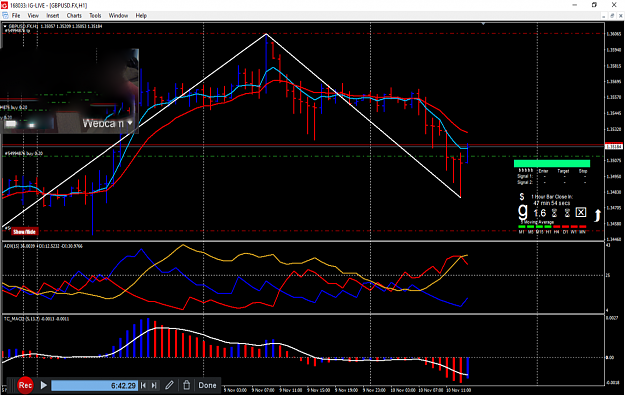Delete the recording with the trash icon
The image size is (625, 395).
pos(186,385)
